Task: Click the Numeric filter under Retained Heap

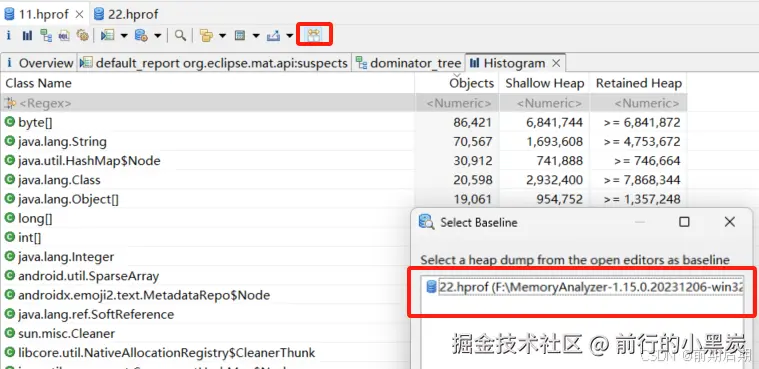Action: click(x=638, y=103)
